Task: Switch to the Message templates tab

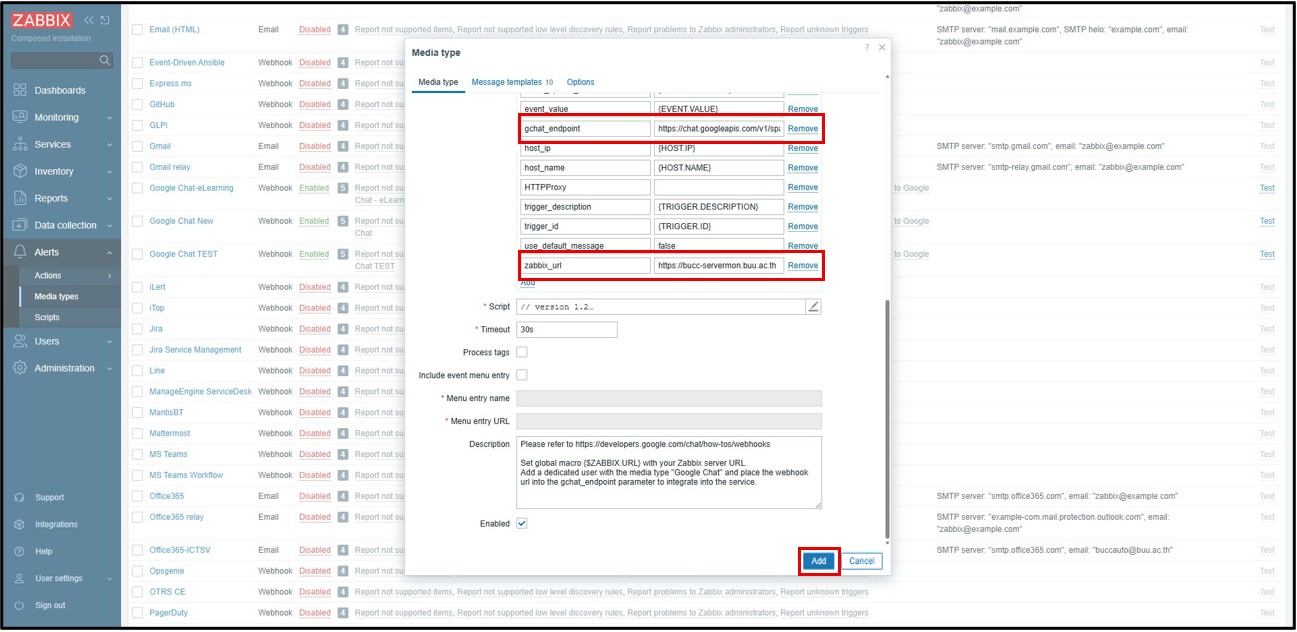Action: click(x=506, y=82)
